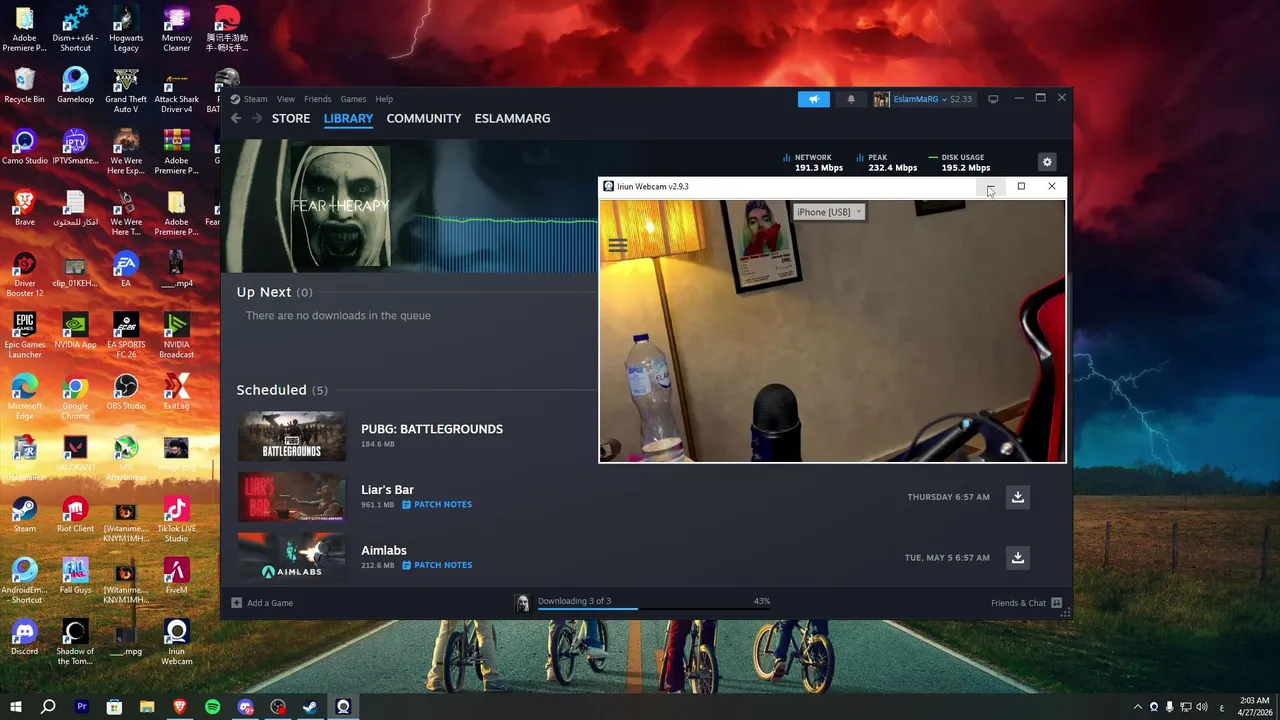Open Discord desktop shortcut
1280x720 pixels.
click(25, 637)
